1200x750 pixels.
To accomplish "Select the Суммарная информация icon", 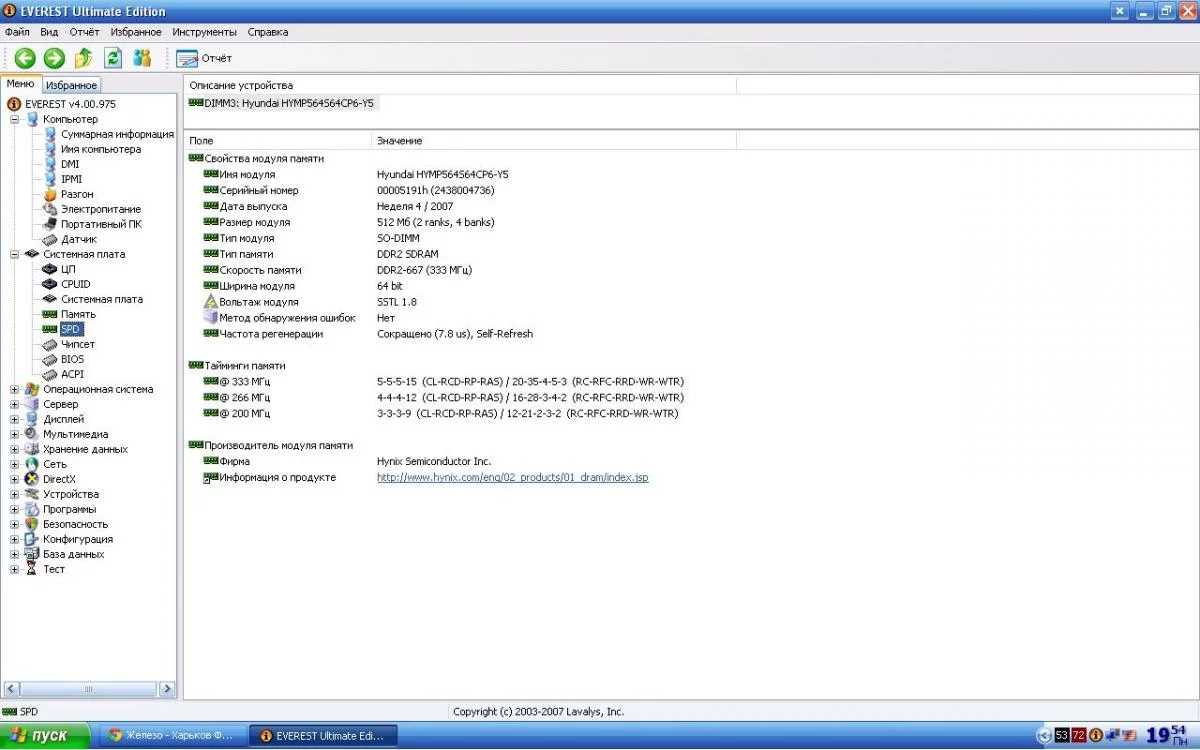I will pos(50,134).
